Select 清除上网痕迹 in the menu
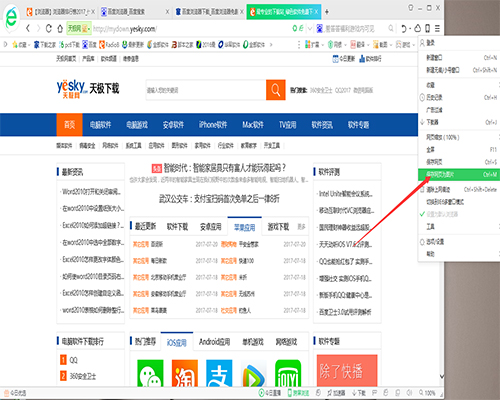 [459, 189]
